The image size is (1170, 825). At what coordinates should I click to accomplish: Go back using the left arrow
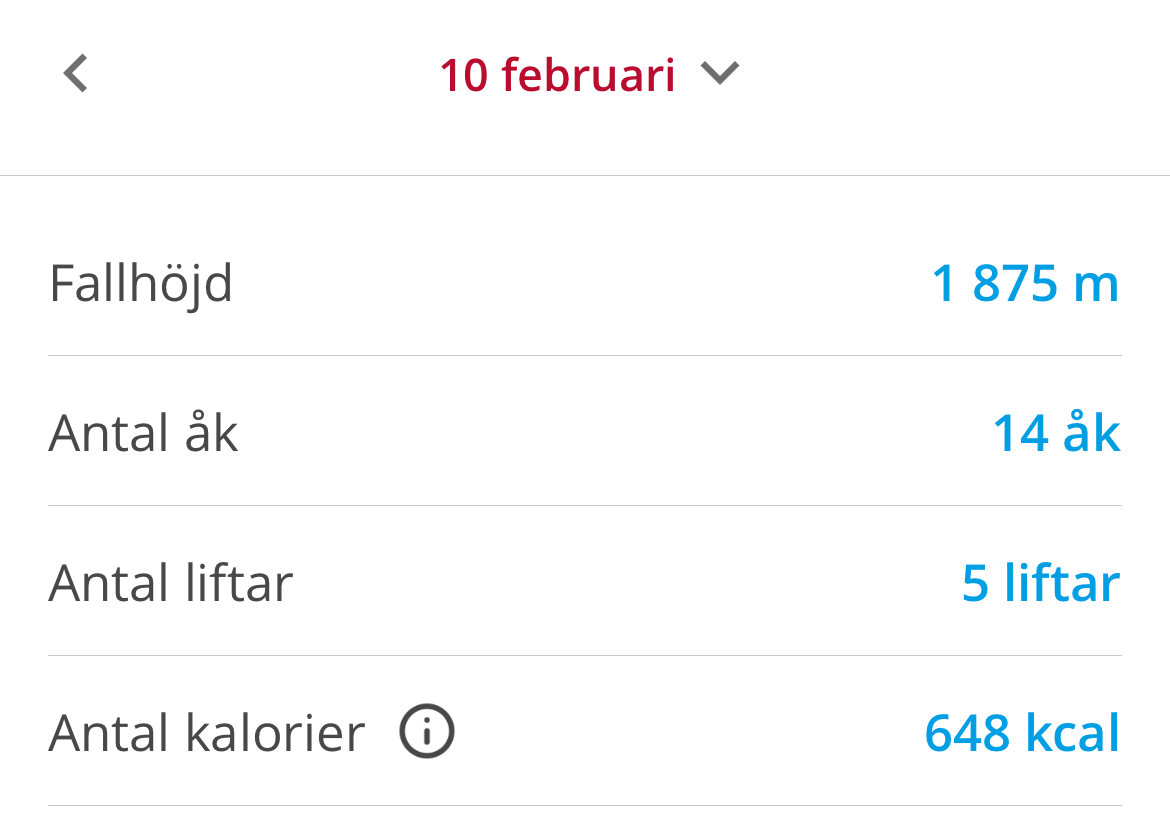click(75, 73)
